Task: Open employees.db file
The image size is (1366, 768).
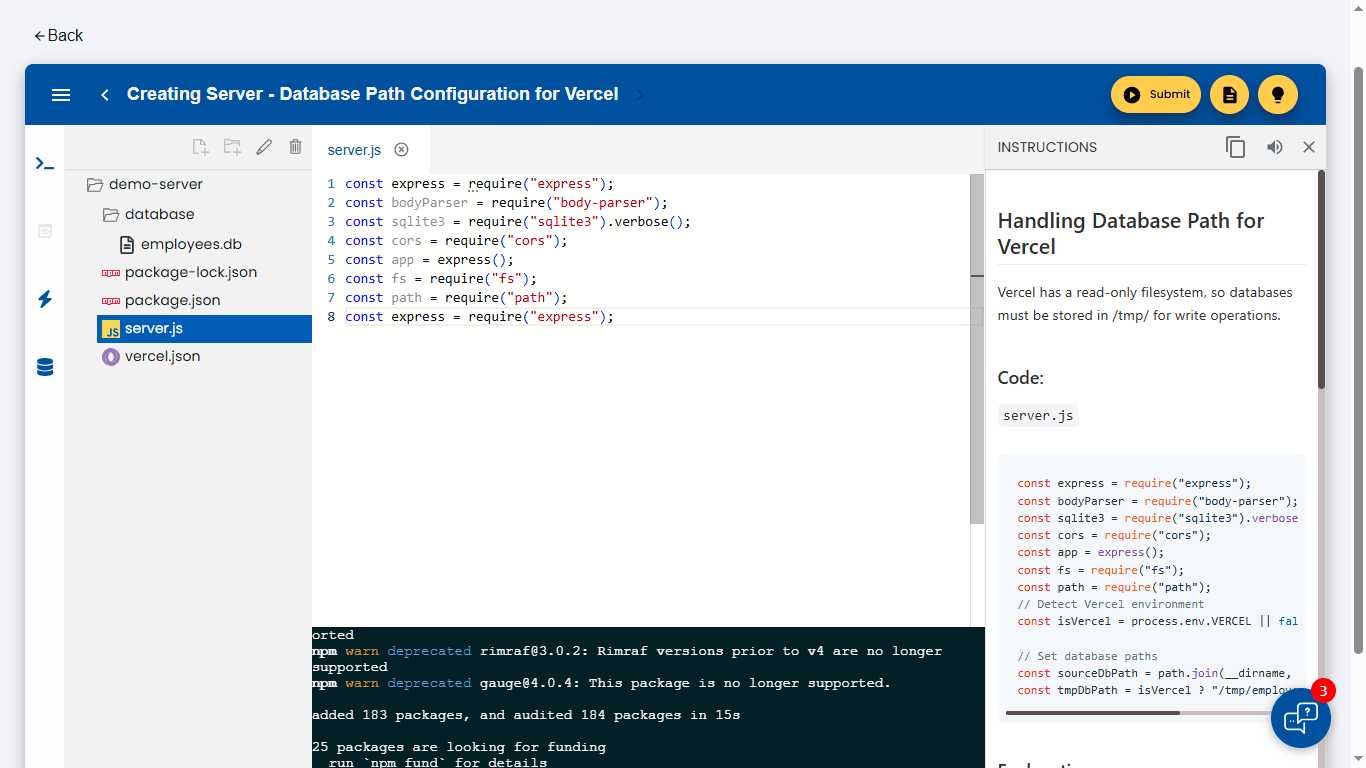Action: (x=180, y=244)
